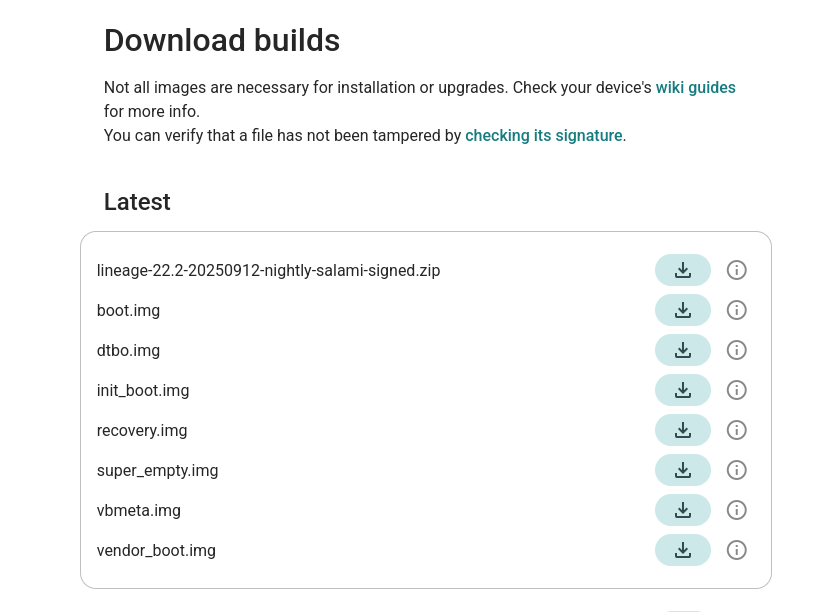Download boot.img file
The image size is (837, 612).
coord(683,310)
